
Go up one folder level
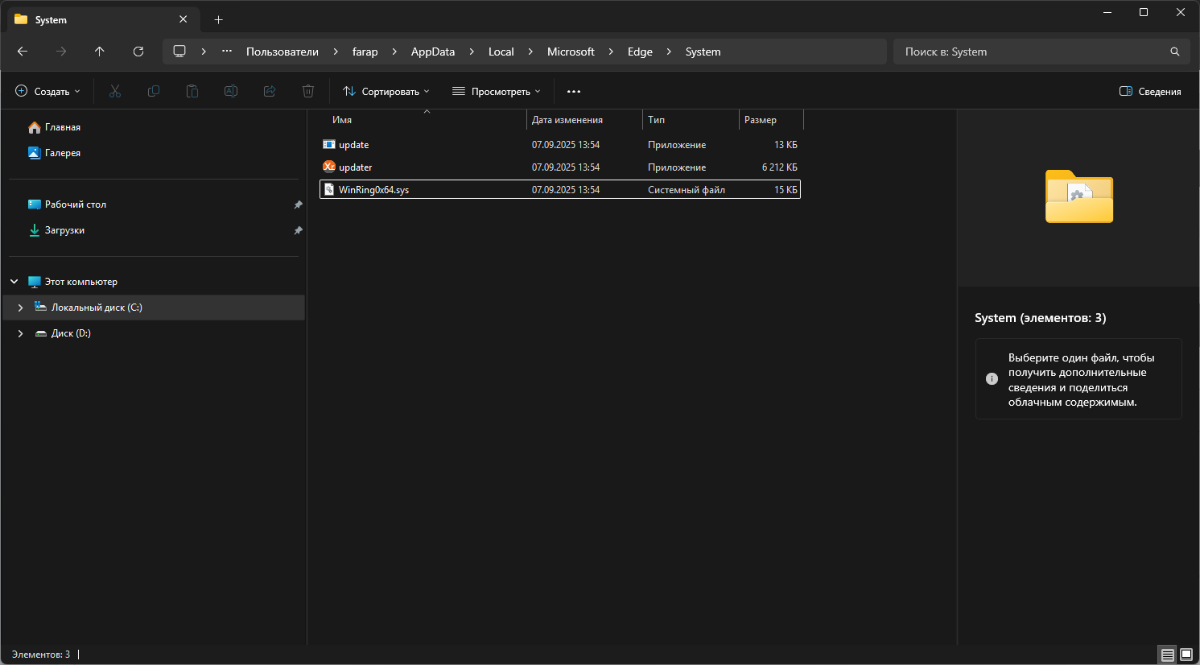point(99,51)
